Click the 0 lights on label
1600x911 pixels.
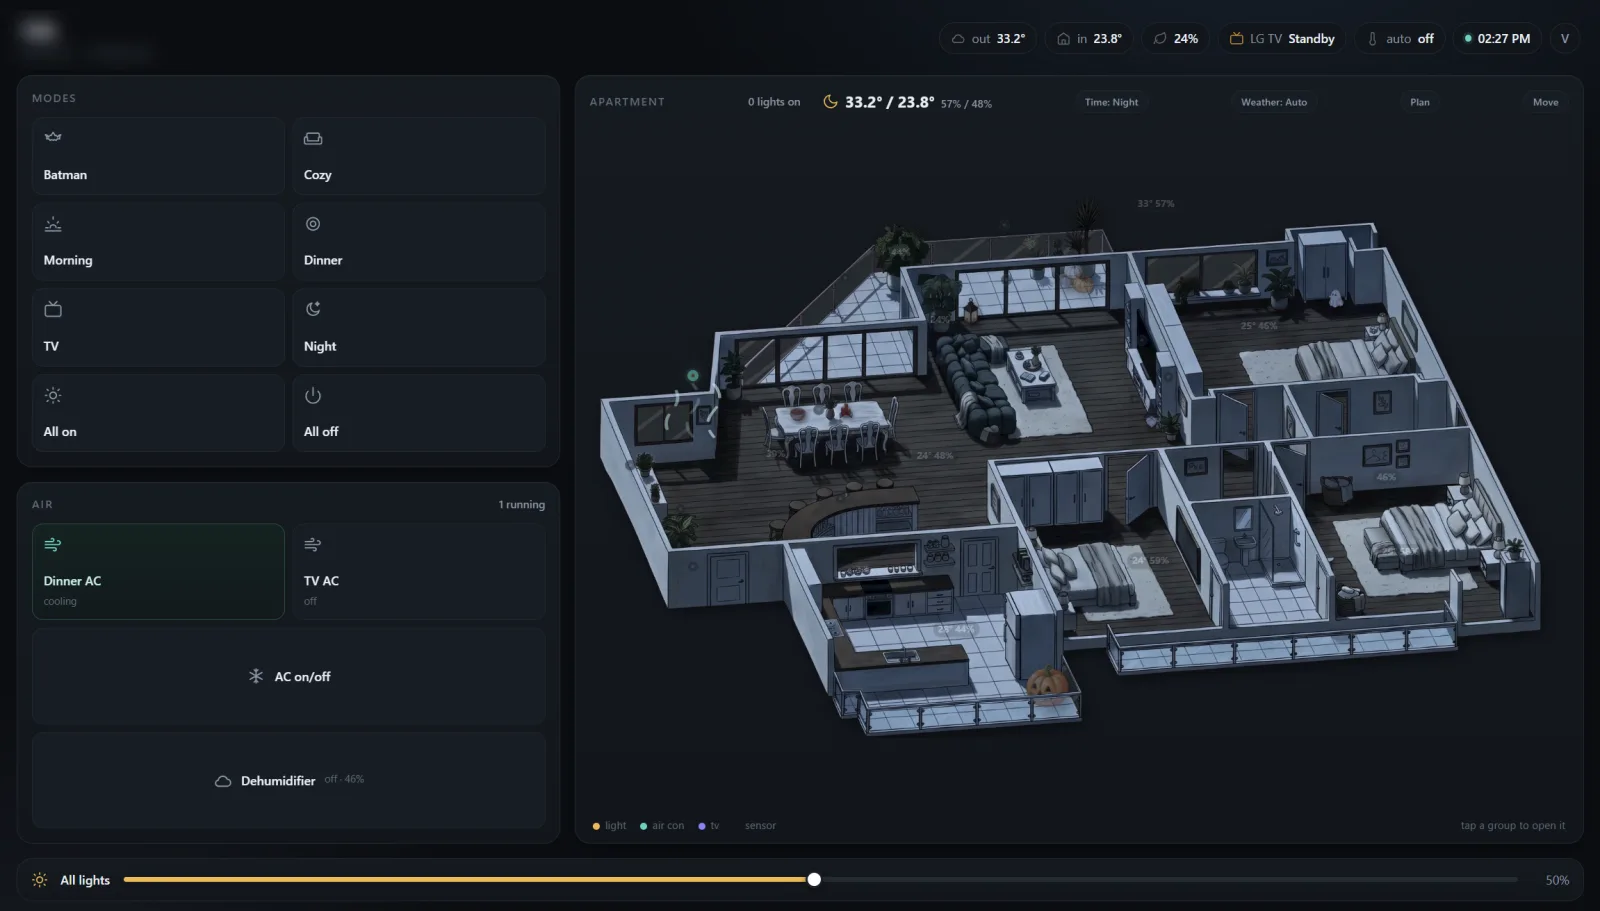click(774, 102)
